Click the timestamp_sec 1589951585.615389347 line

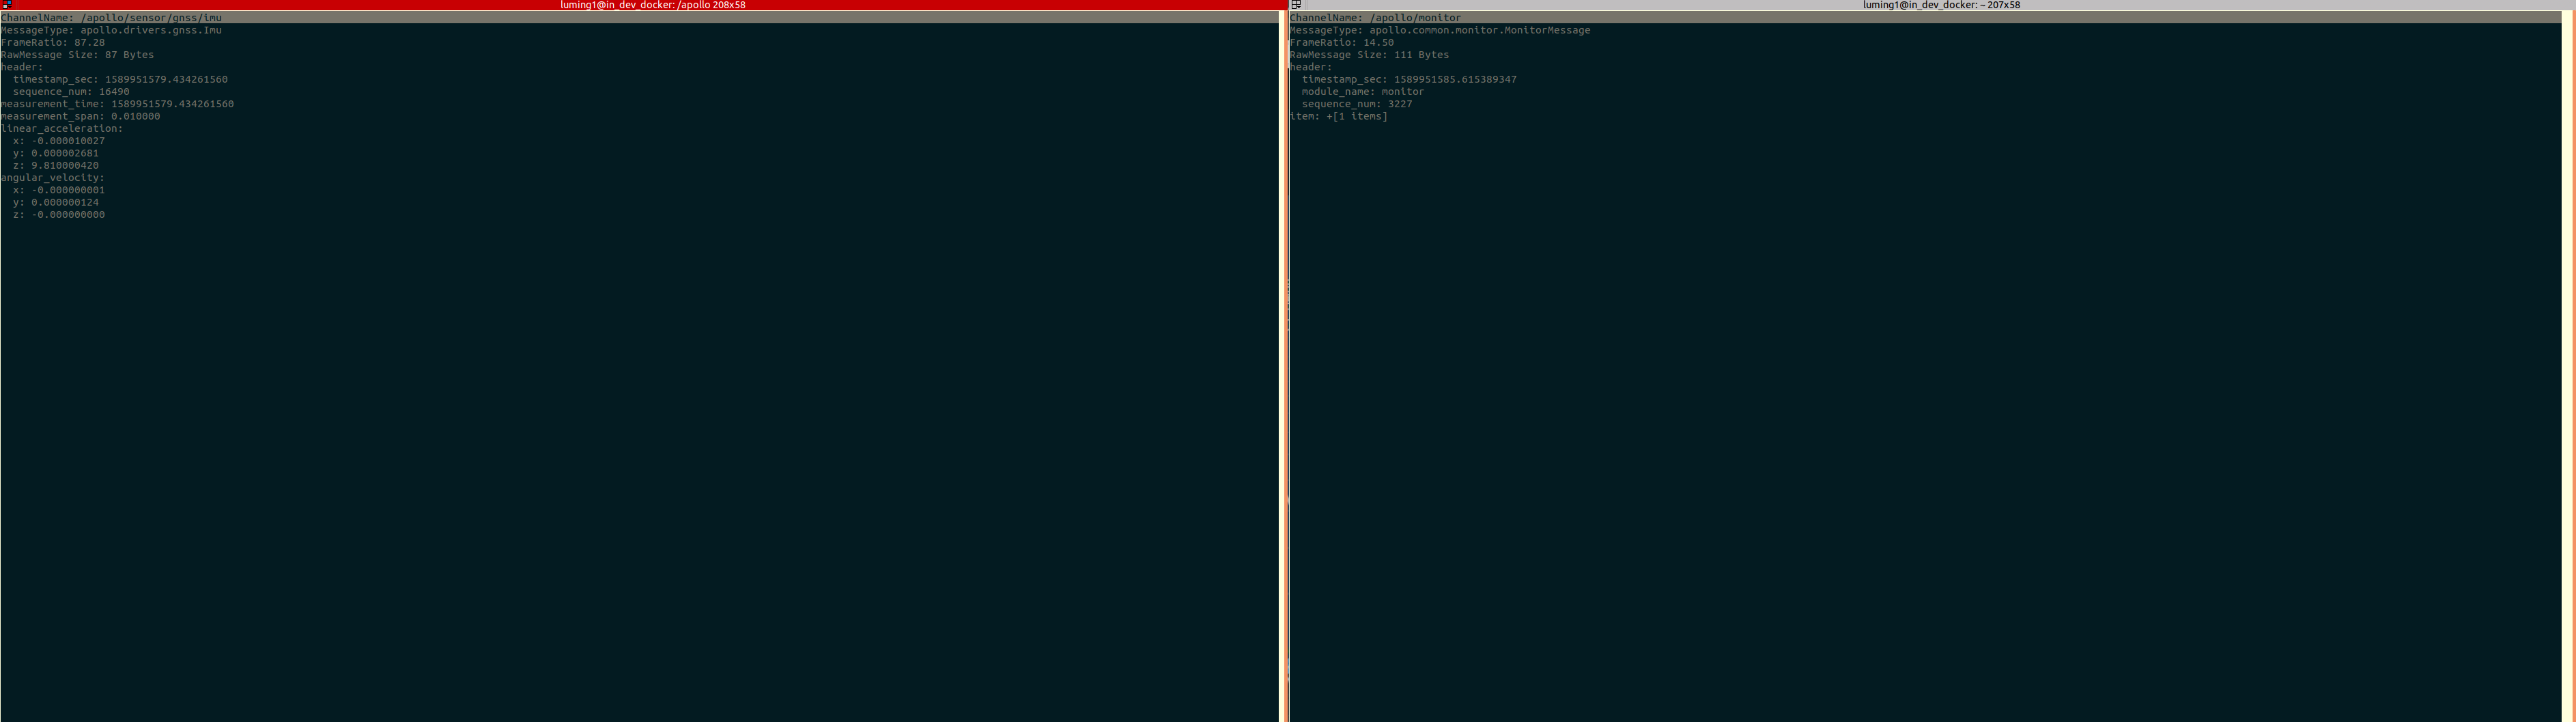(1409, 79)
